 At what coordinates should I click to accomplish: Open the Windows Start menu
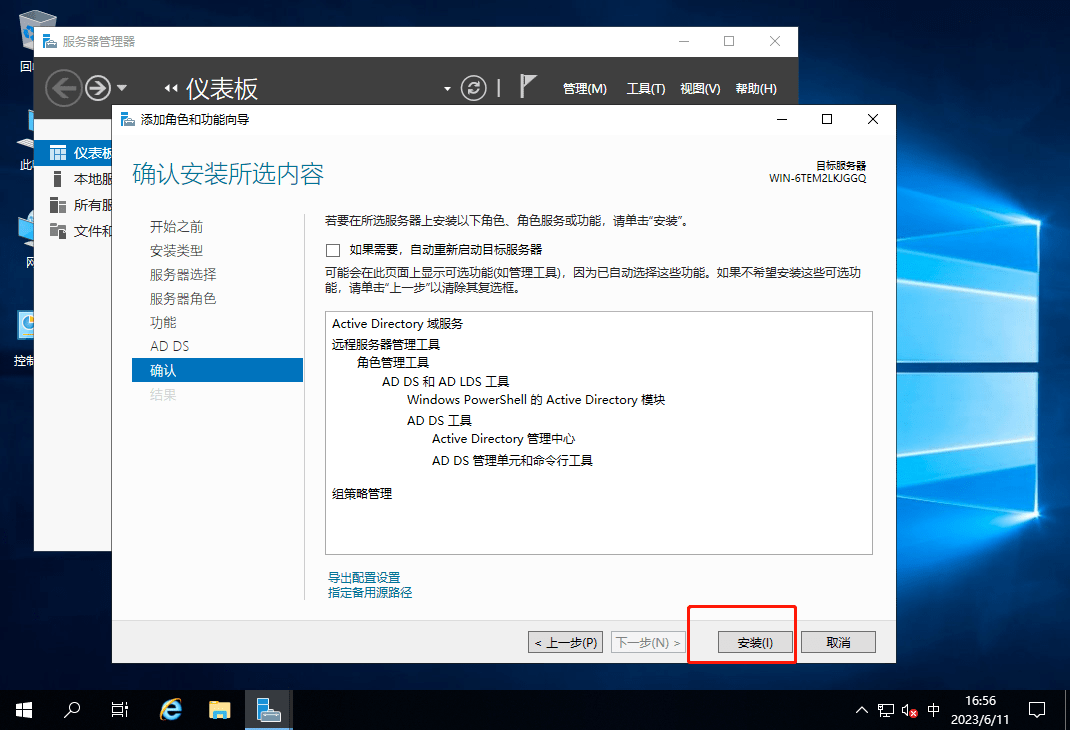pos(24,710)
